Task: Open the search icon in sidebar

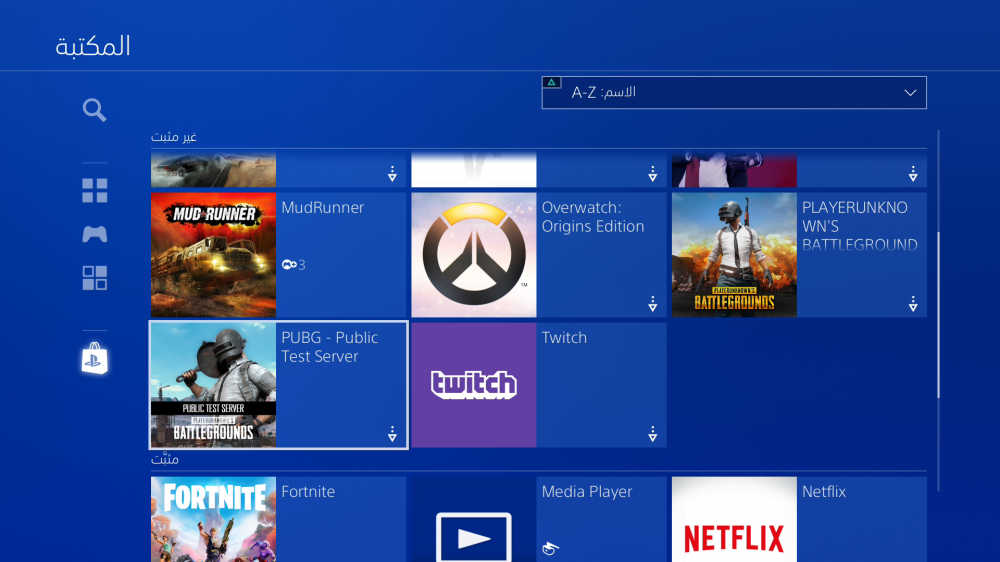Action: tap(94, 110)
